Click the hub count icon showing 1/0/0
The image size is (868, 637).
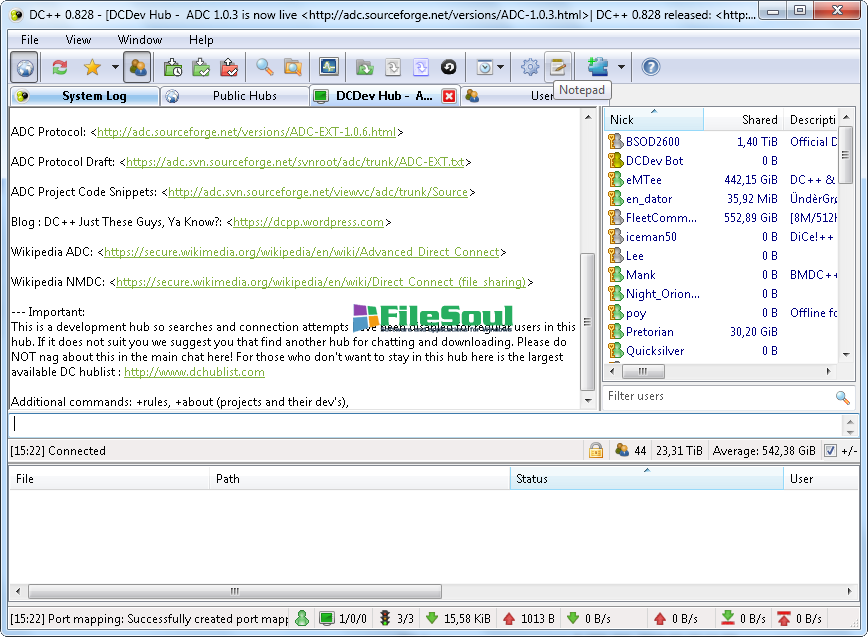pos(327,618)
